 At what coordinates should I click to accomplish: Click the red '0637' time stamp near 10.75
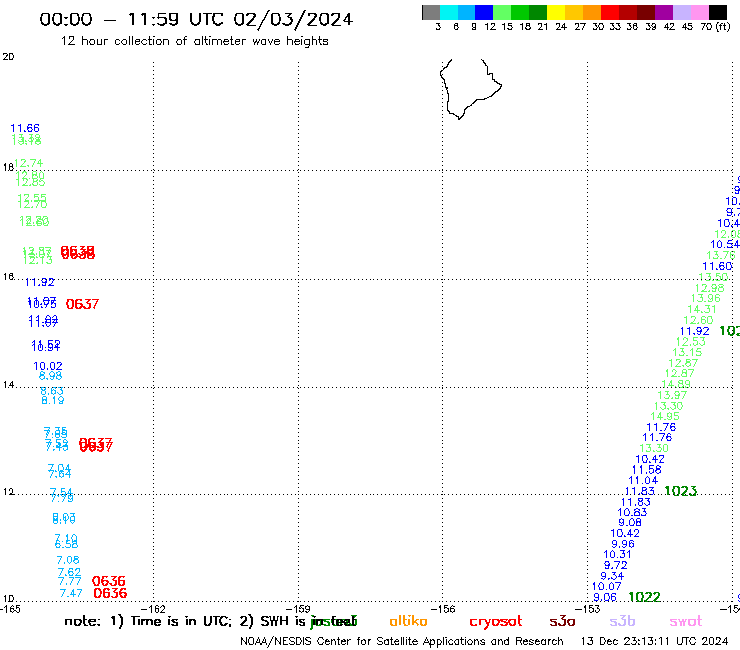(x=82, y=304)
